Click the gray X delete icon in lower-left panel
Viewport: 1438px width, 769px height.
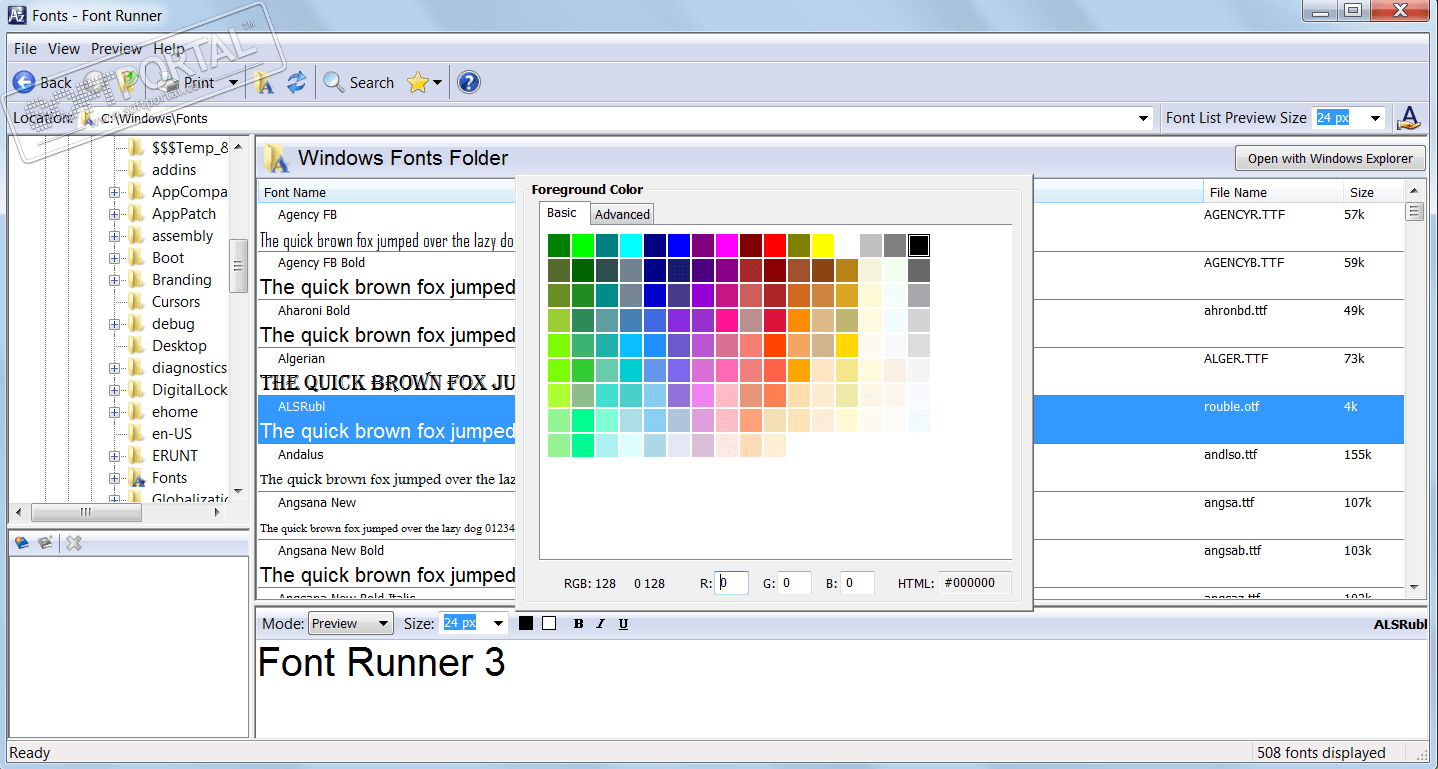(x=74, y=543)
